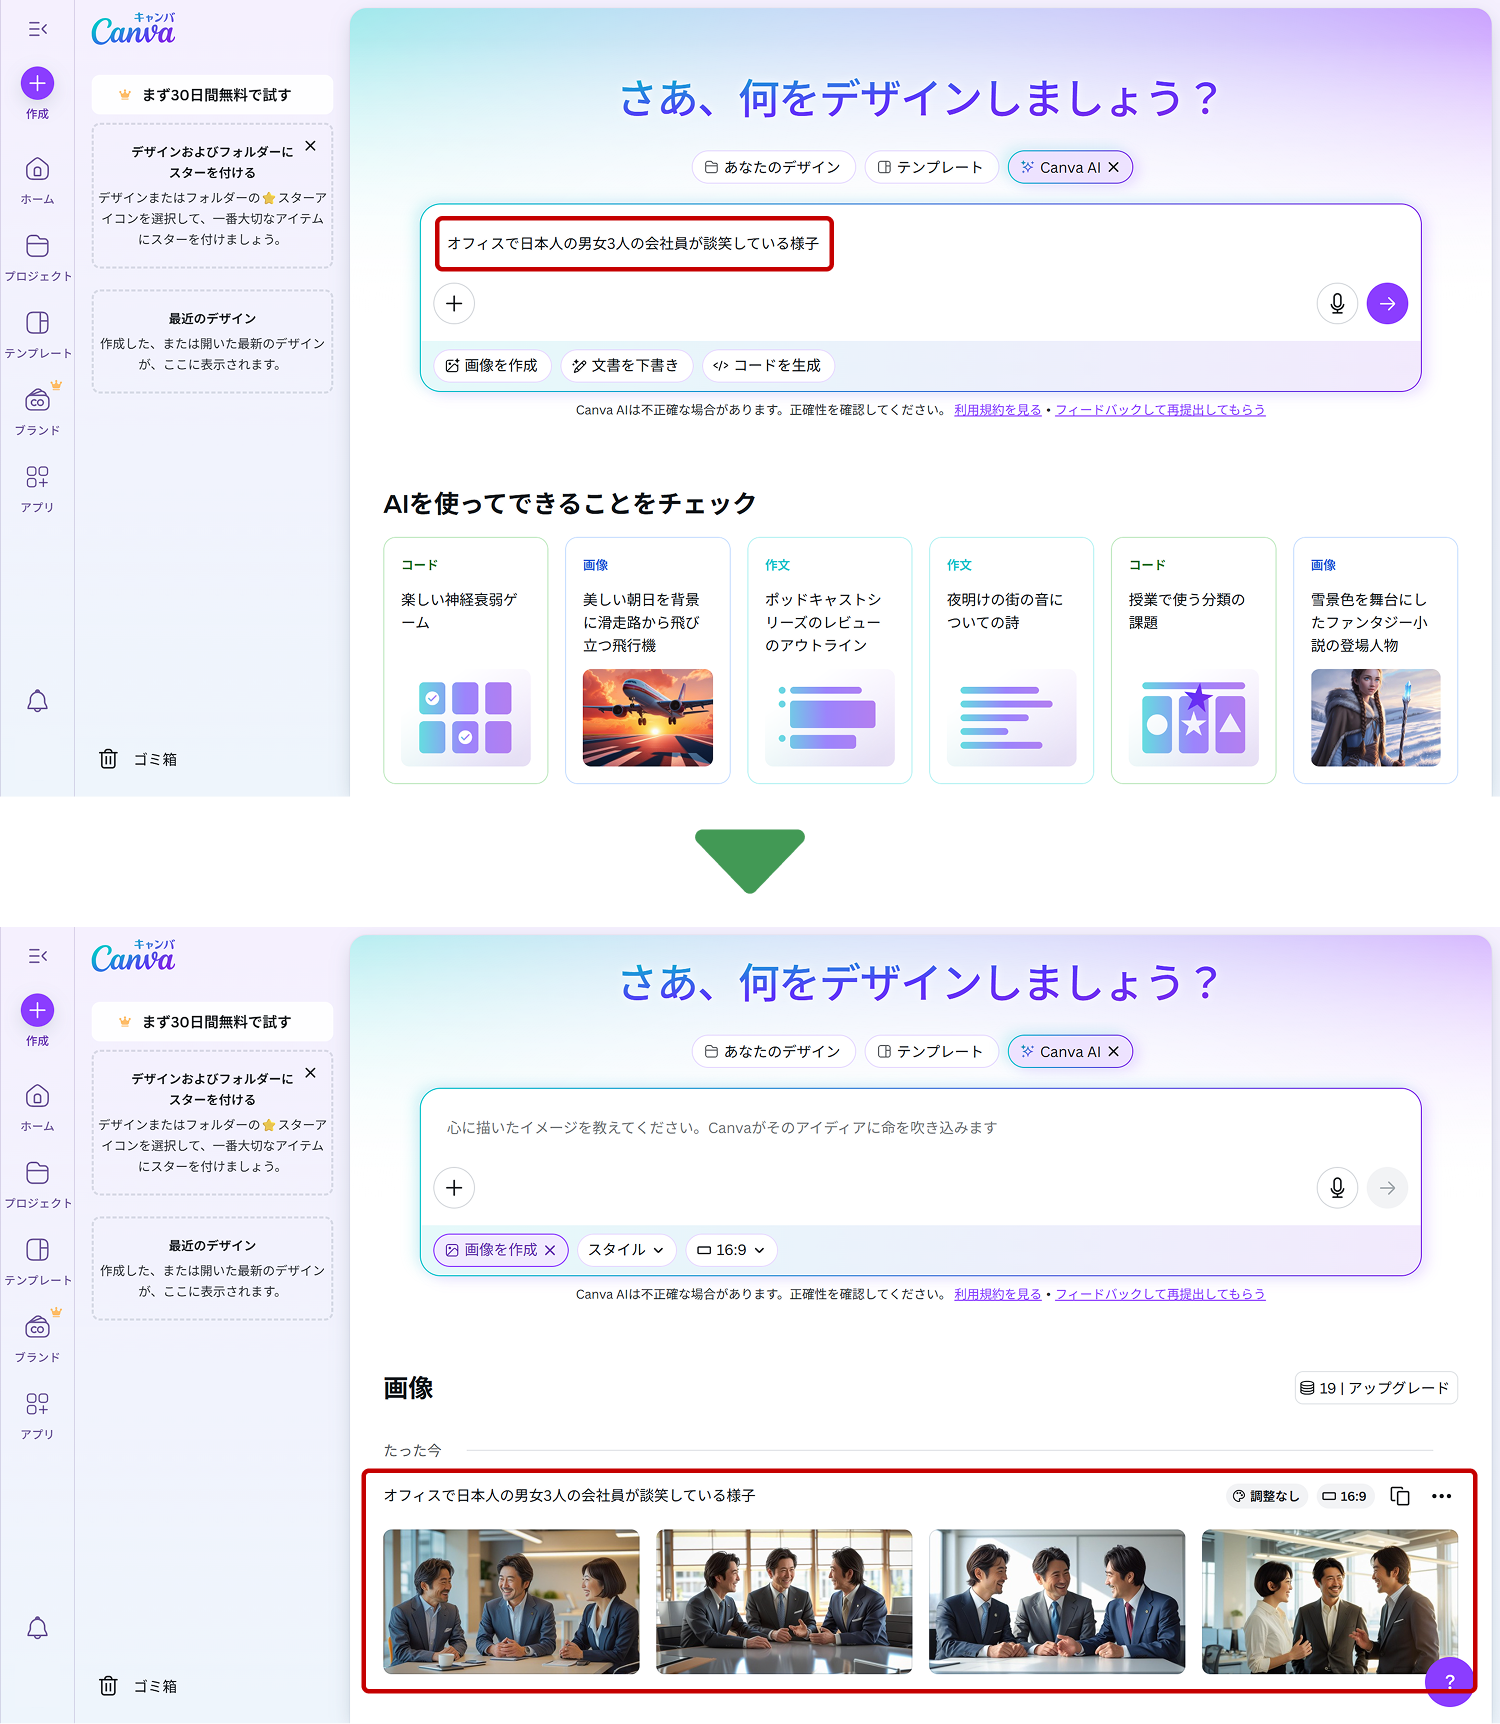This screenshot has width=1500, height=1724.
Task: Click the microphone icon beside the purple send arrow
Action: [x=1337, y=304]
